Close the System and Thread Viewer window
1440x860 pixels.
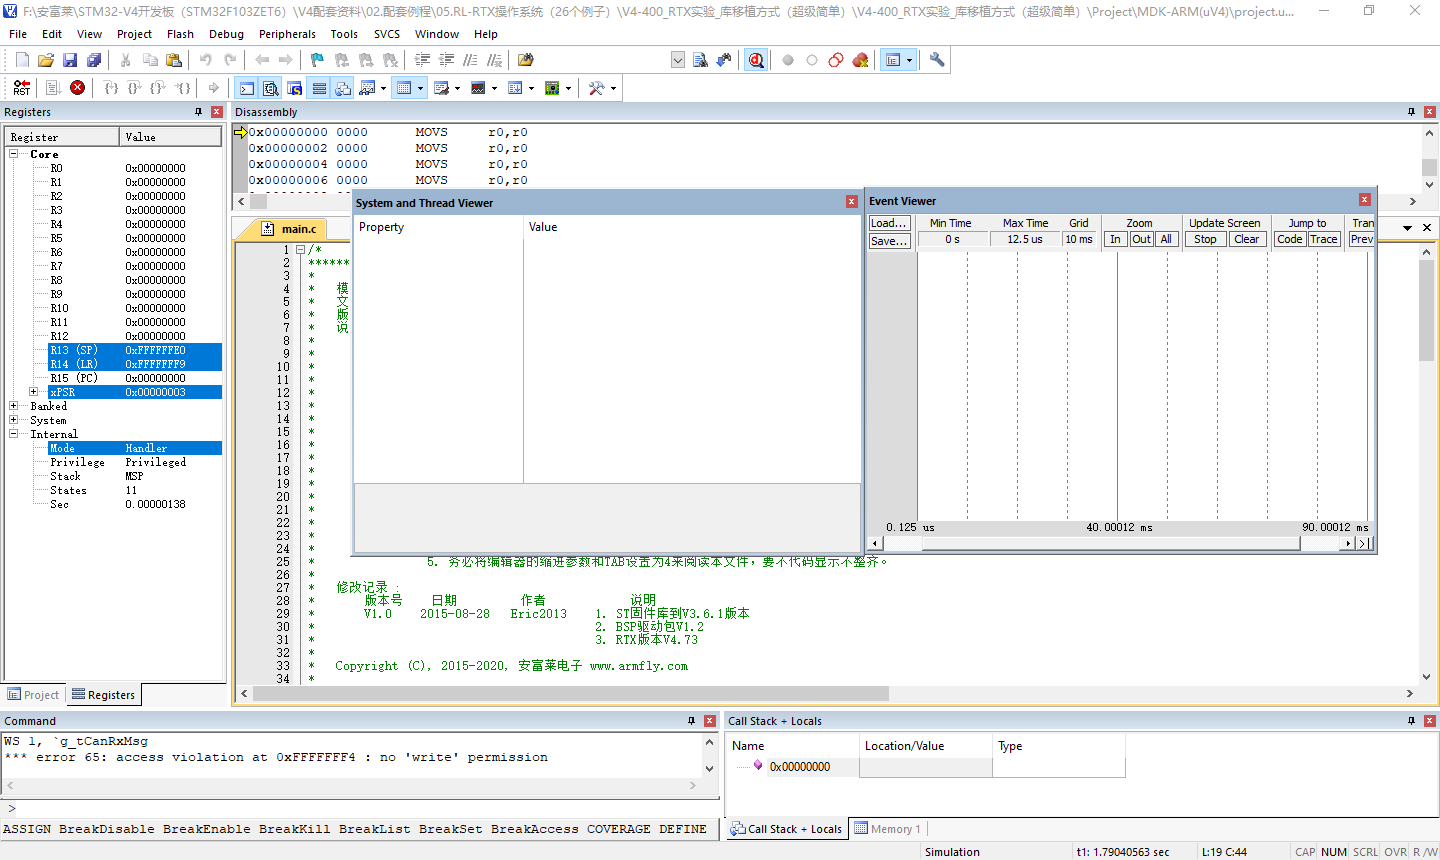point(852,202)
